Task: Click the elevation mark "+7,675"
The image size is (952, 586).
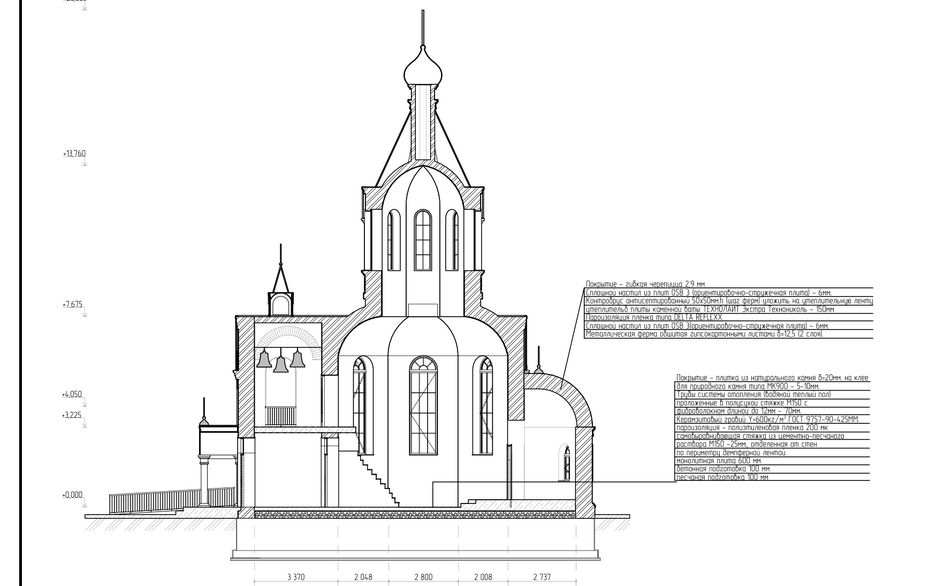Action: 73,305
